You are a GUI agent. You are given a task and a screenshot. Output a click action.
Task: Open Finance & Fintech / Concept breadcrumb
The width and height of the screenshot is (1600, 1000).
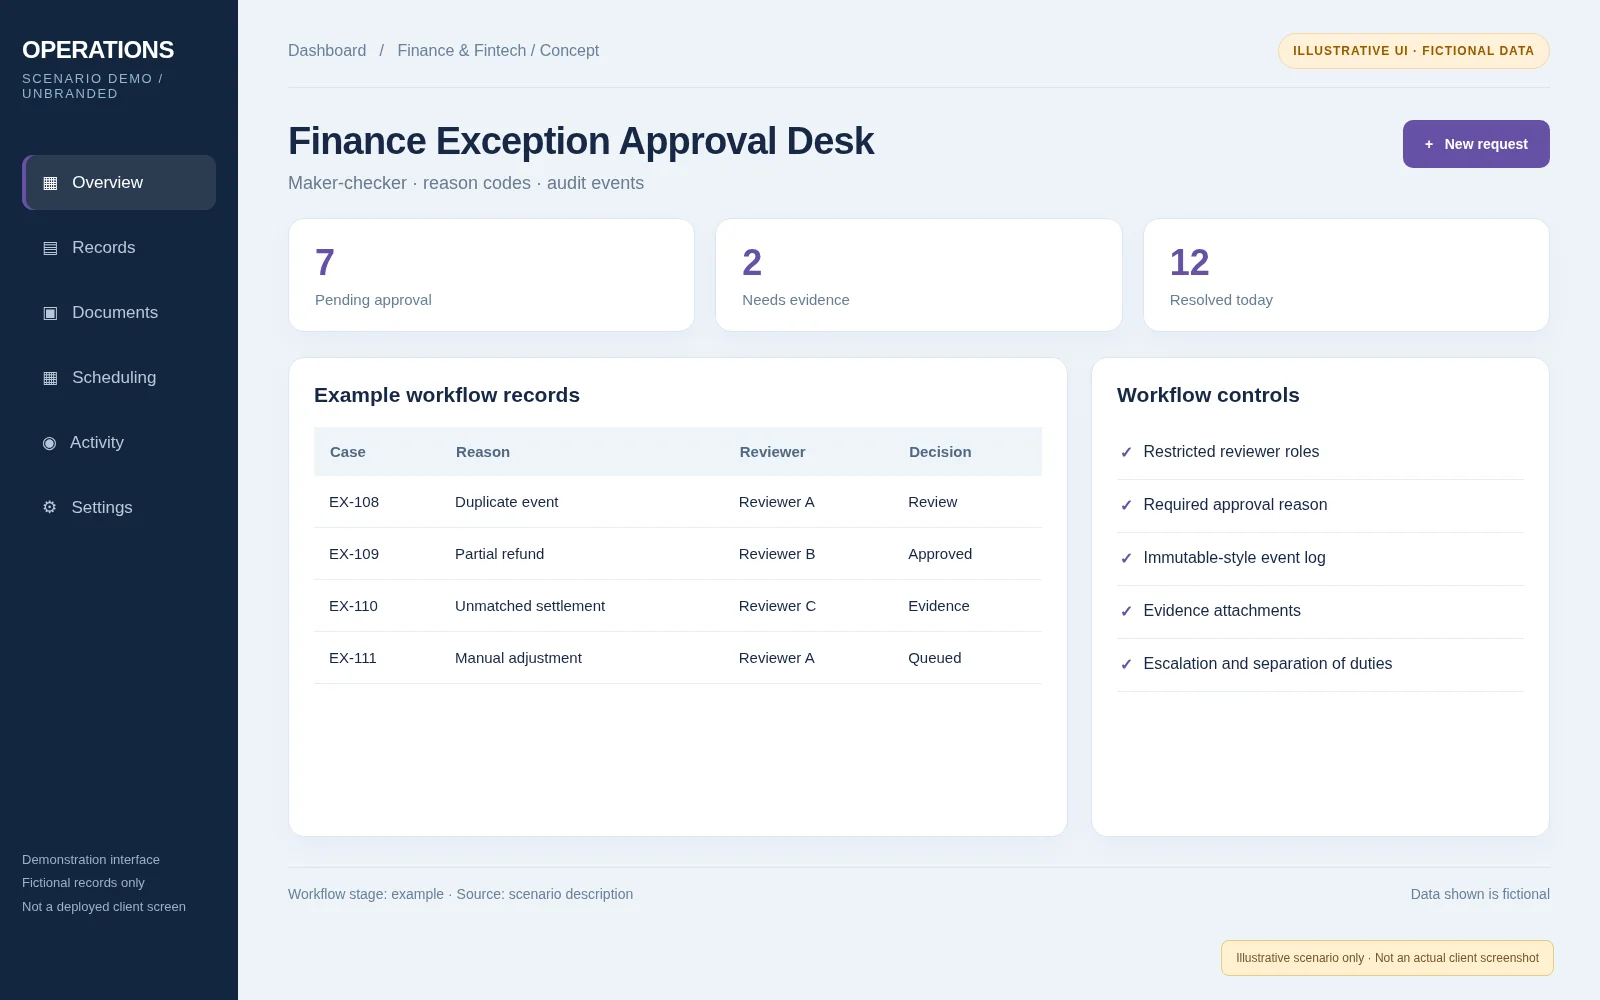pos(498,50)
